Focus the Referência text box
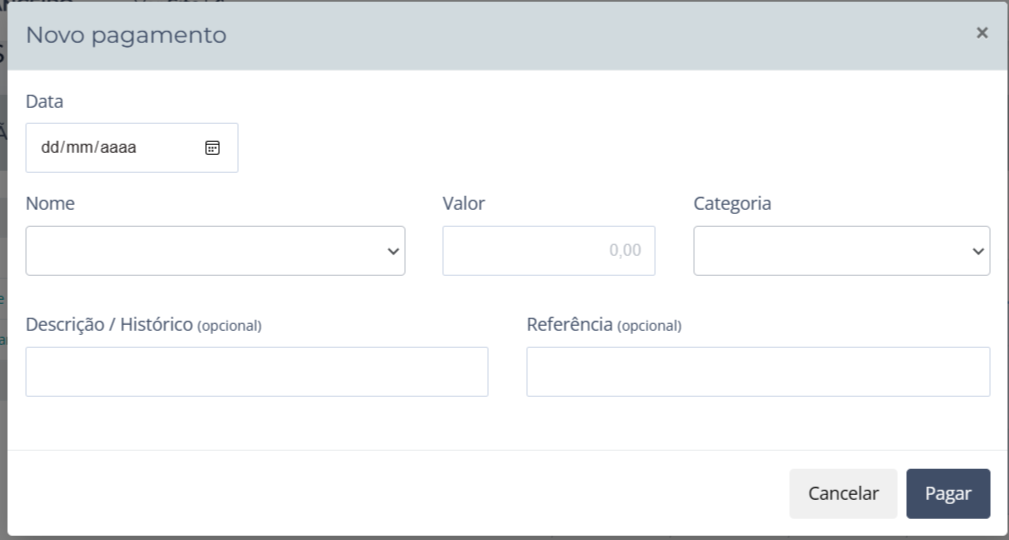 coord(758,372)
